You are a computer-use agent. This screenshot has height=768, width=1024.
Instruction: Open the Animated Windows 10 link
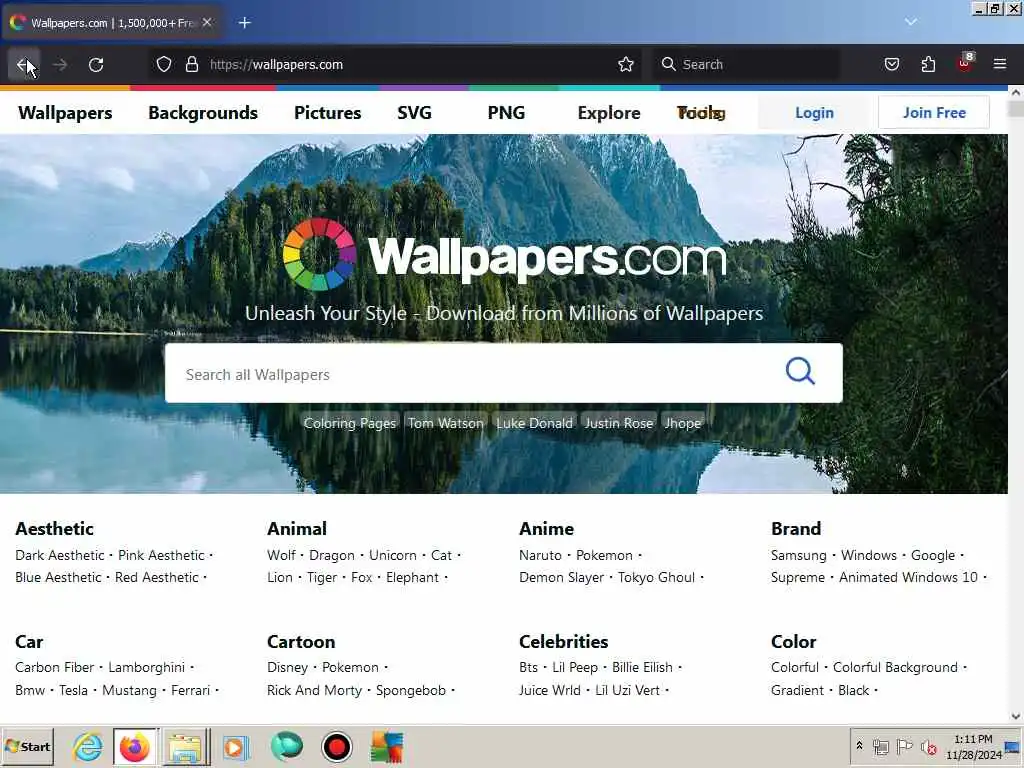tap(908, 577)
